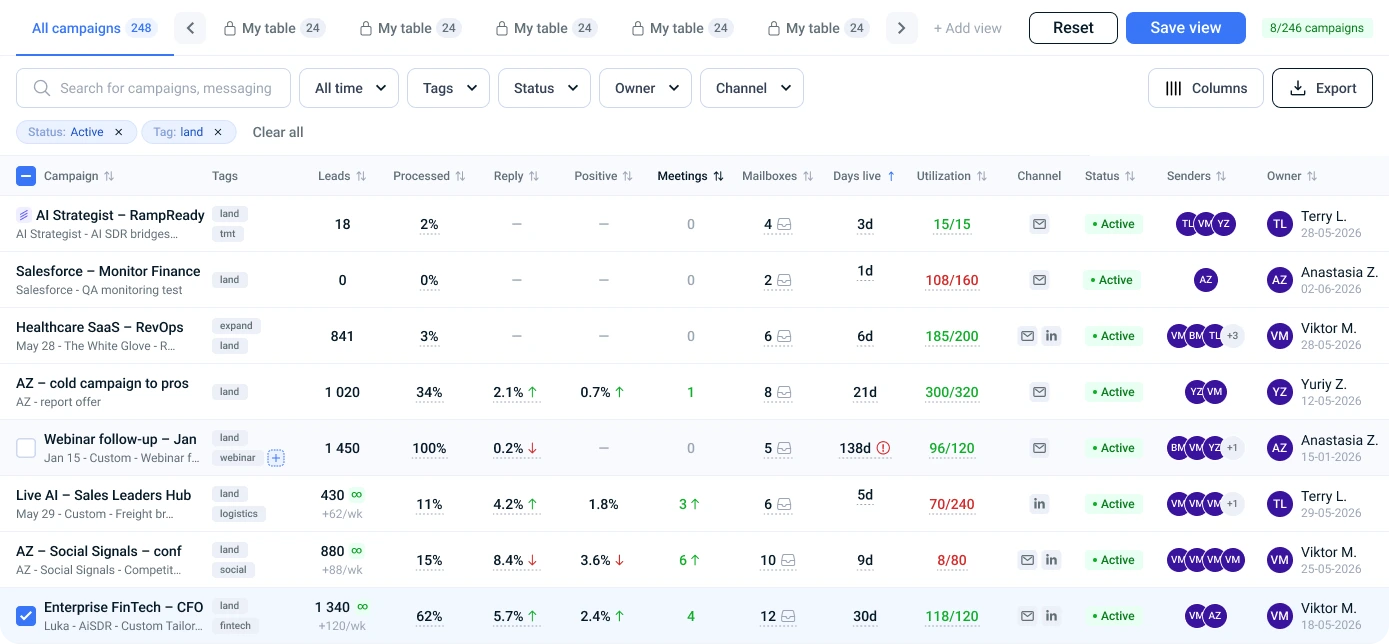Click the Reset button
Viewport: 1389px width, 644px height.
point(1073,28)
